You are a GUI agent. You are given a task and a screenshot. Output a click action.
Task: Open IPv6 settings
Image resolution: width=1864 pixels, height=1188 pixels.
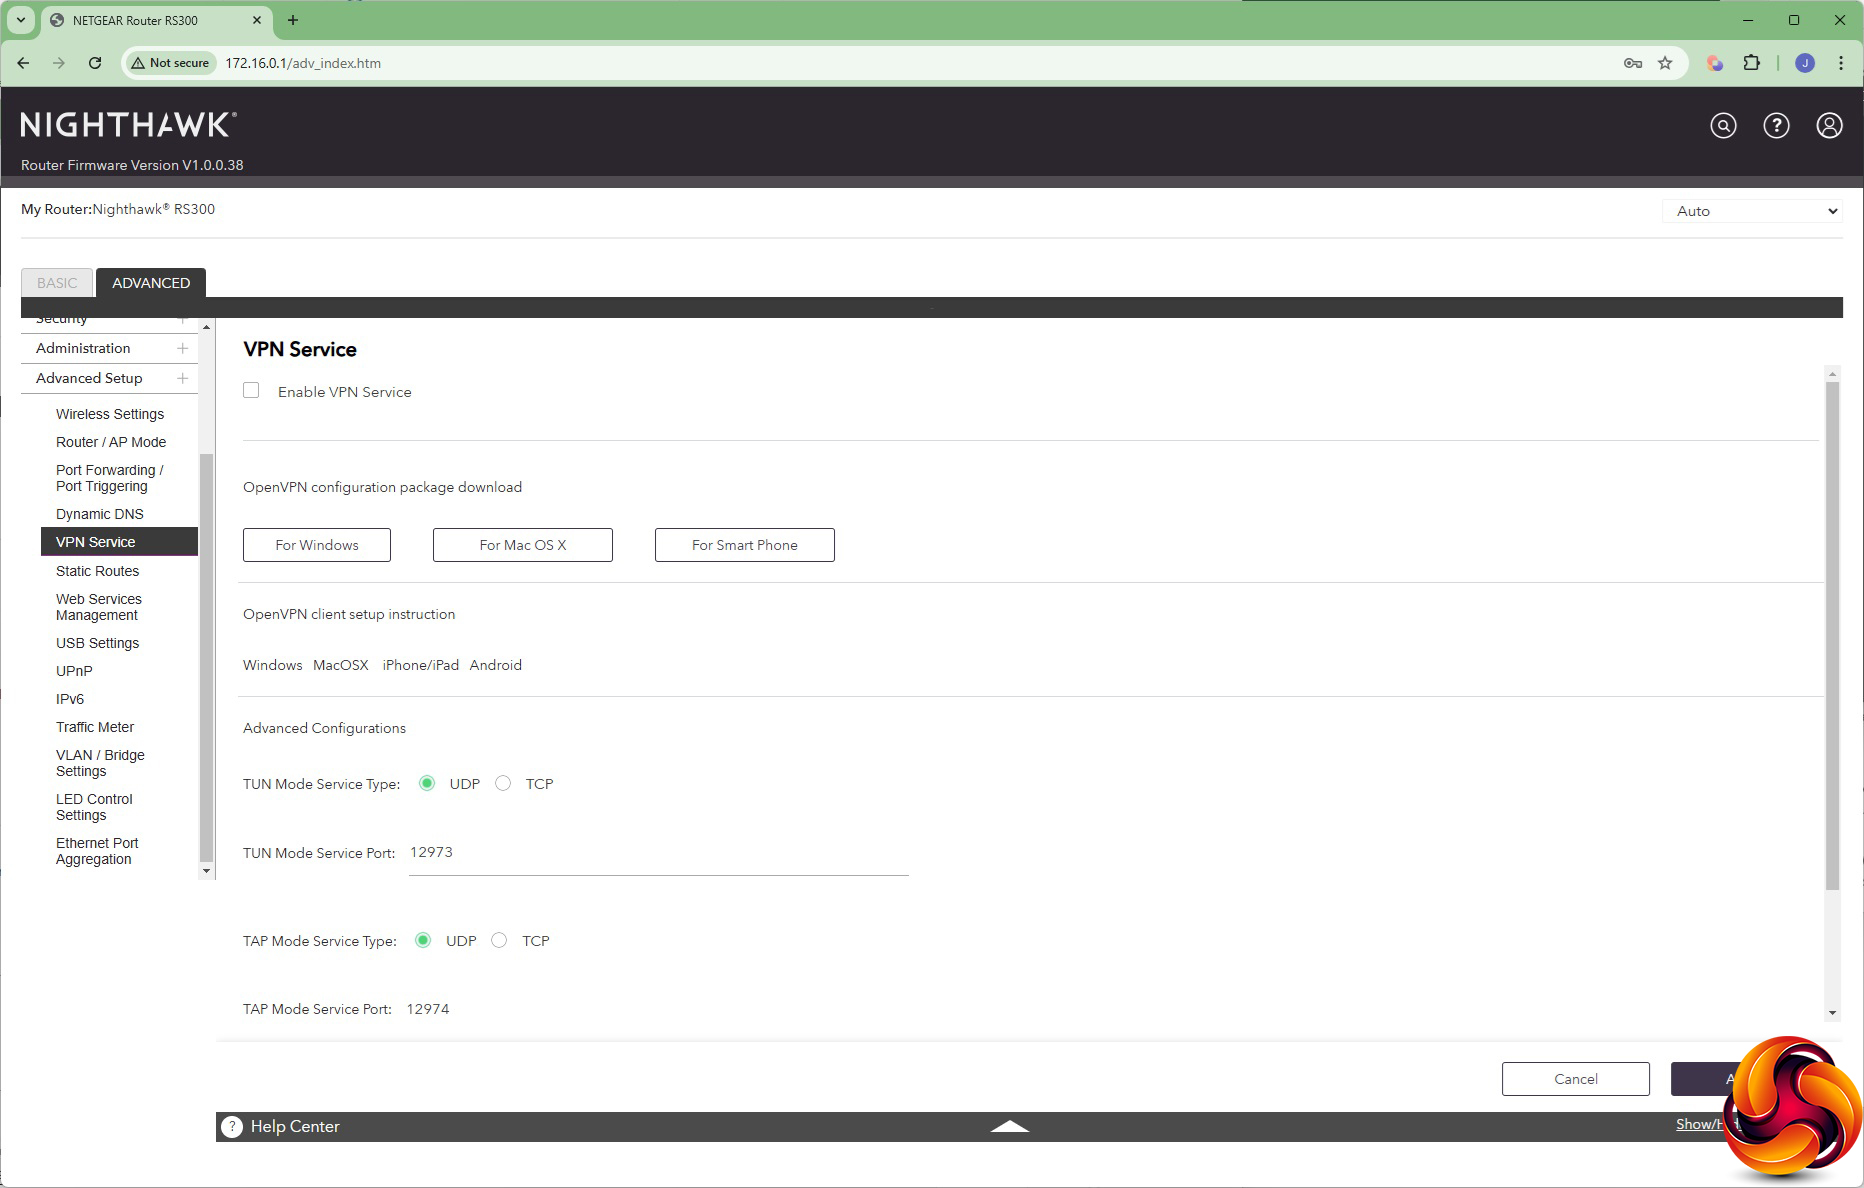tap(70, 699)
